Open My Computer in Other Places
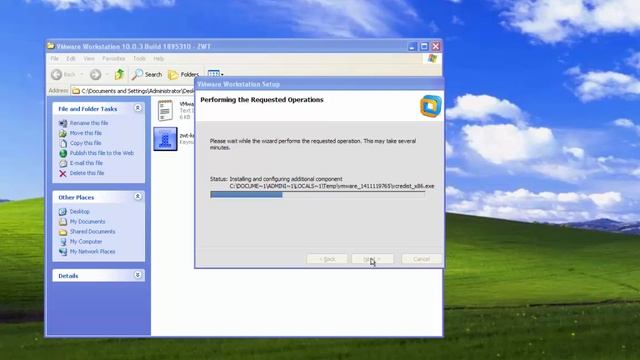 86,242
